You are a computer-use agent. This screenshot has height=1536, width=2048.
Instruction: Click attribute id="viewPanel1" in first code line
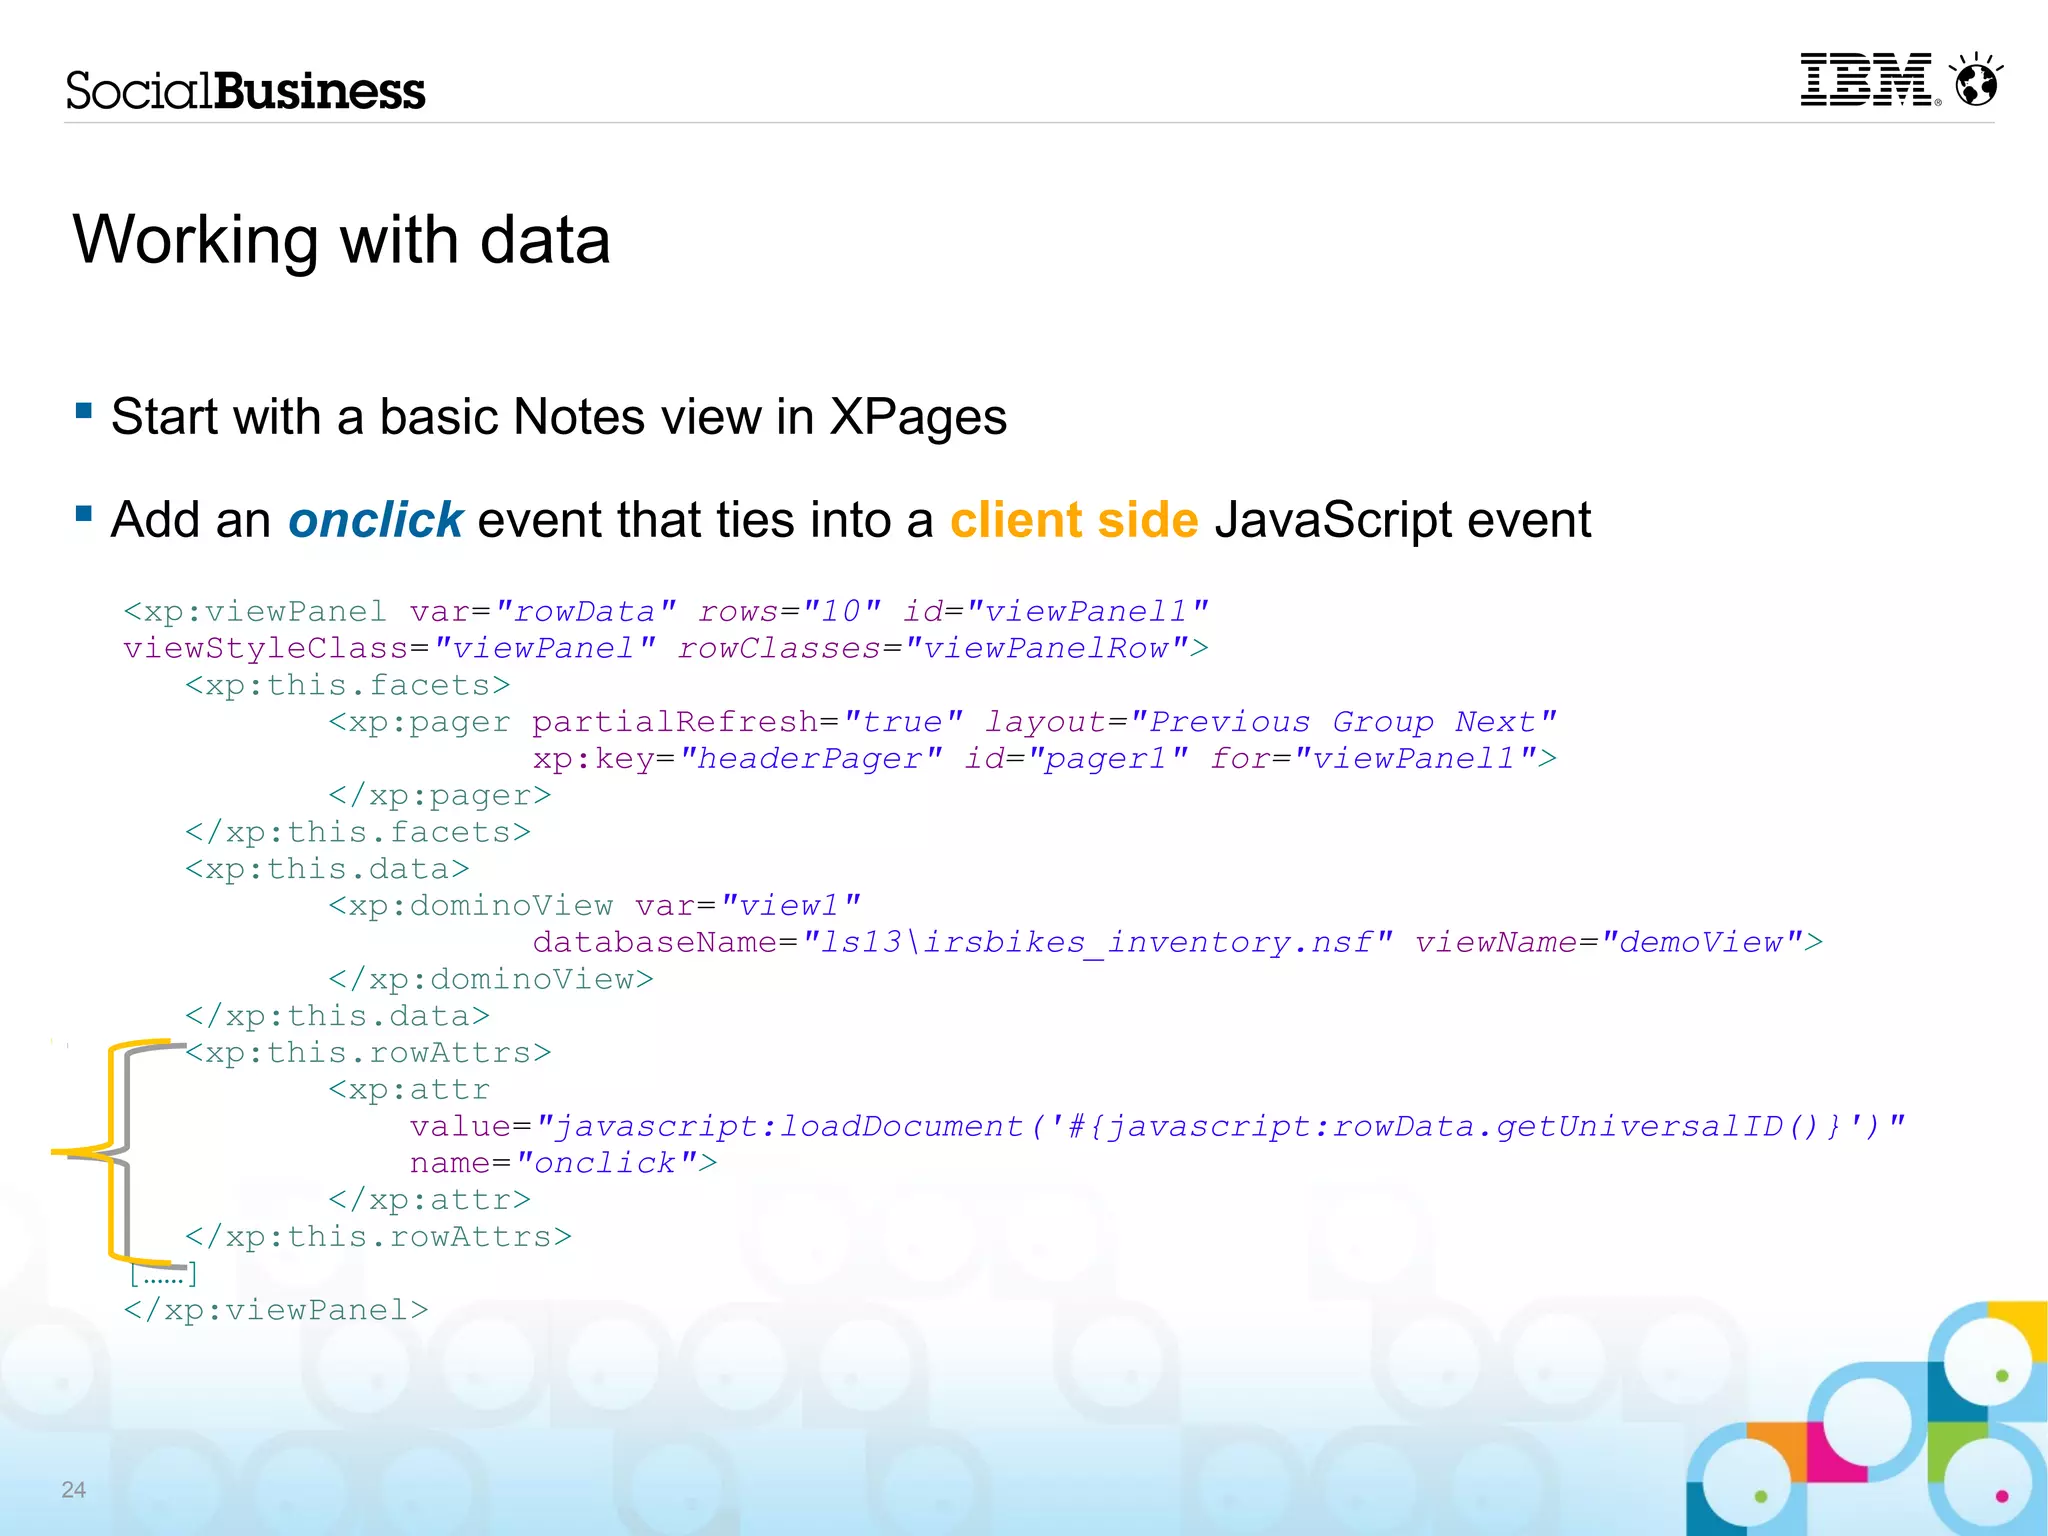tap(1056, 611)
